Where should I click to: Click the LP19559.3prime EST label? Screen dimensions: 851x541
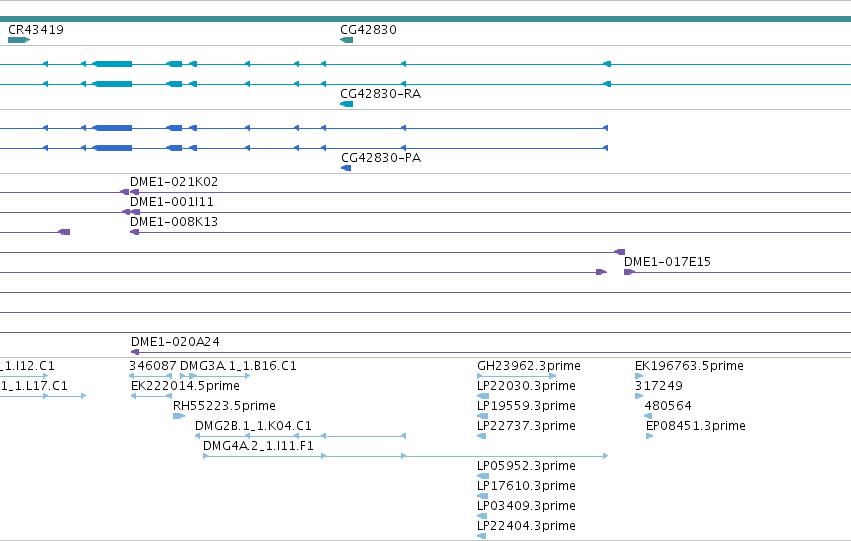click(x=526, y=406)
